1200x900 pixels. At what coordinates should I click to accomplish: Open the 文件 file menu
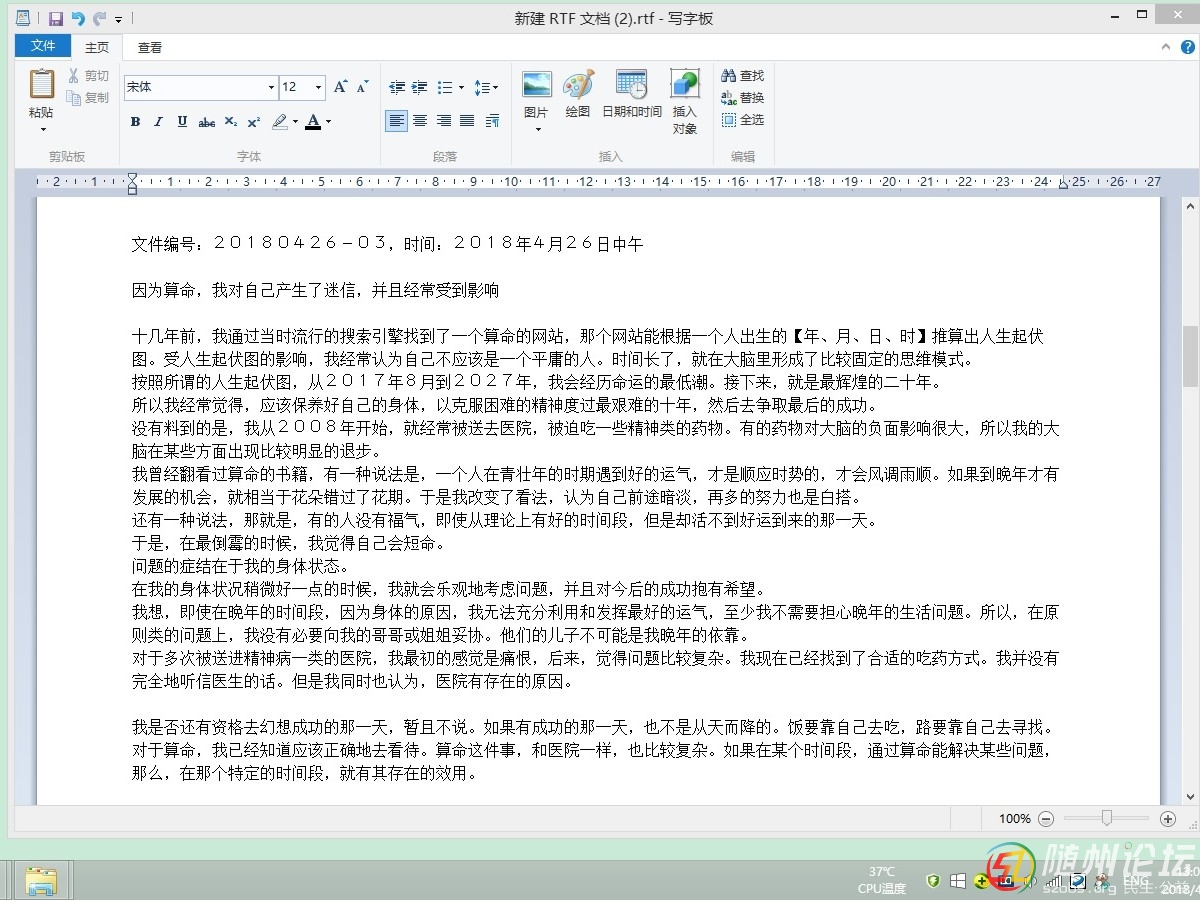[43, 46]
